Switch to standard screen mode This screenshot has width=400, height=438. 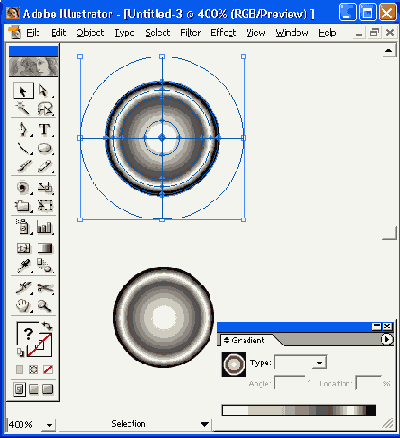coord(19,389)
